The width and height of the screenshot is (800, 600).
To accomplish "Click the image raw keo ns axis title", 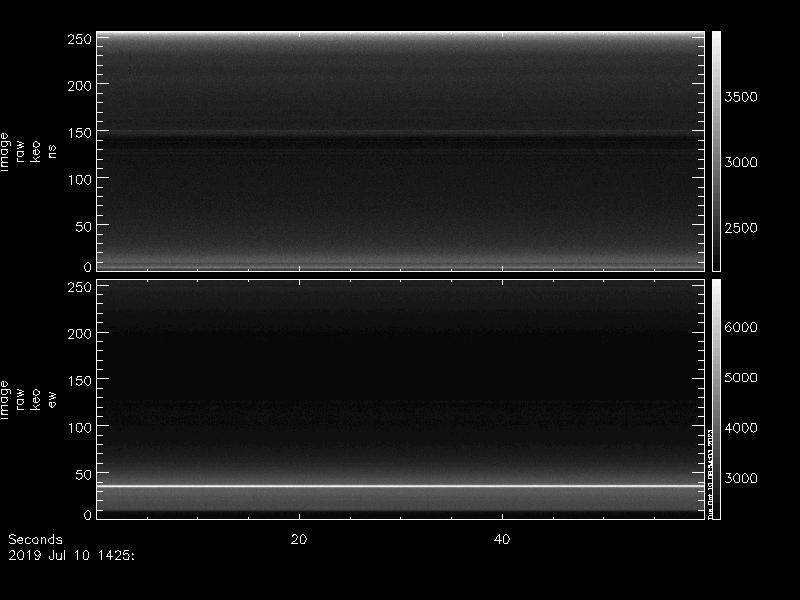I will click(x=28, y=152).
